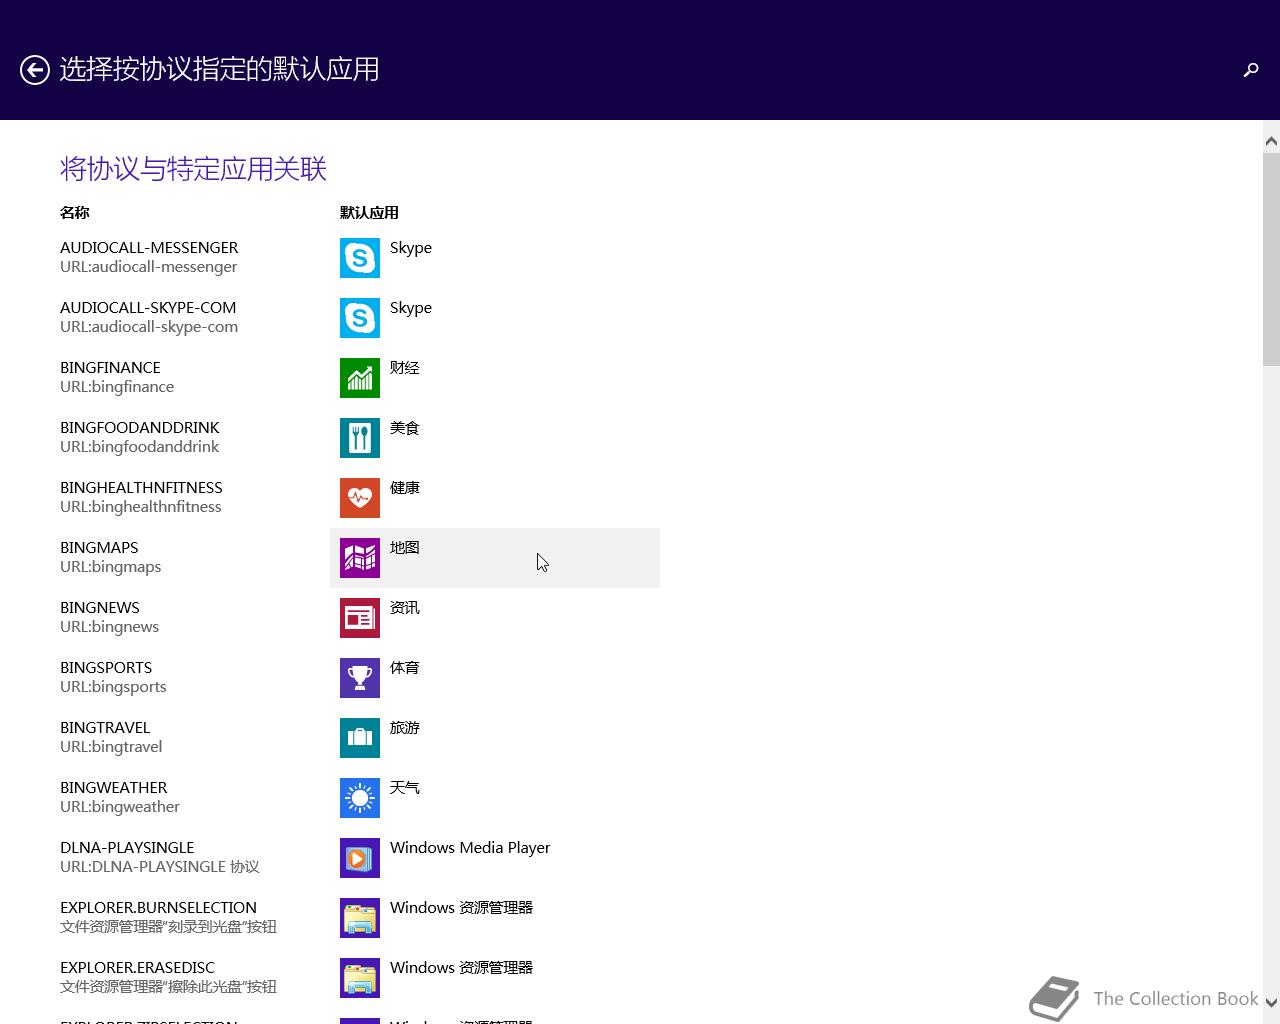Select the 地图 maps app icon

click(360, 558)
